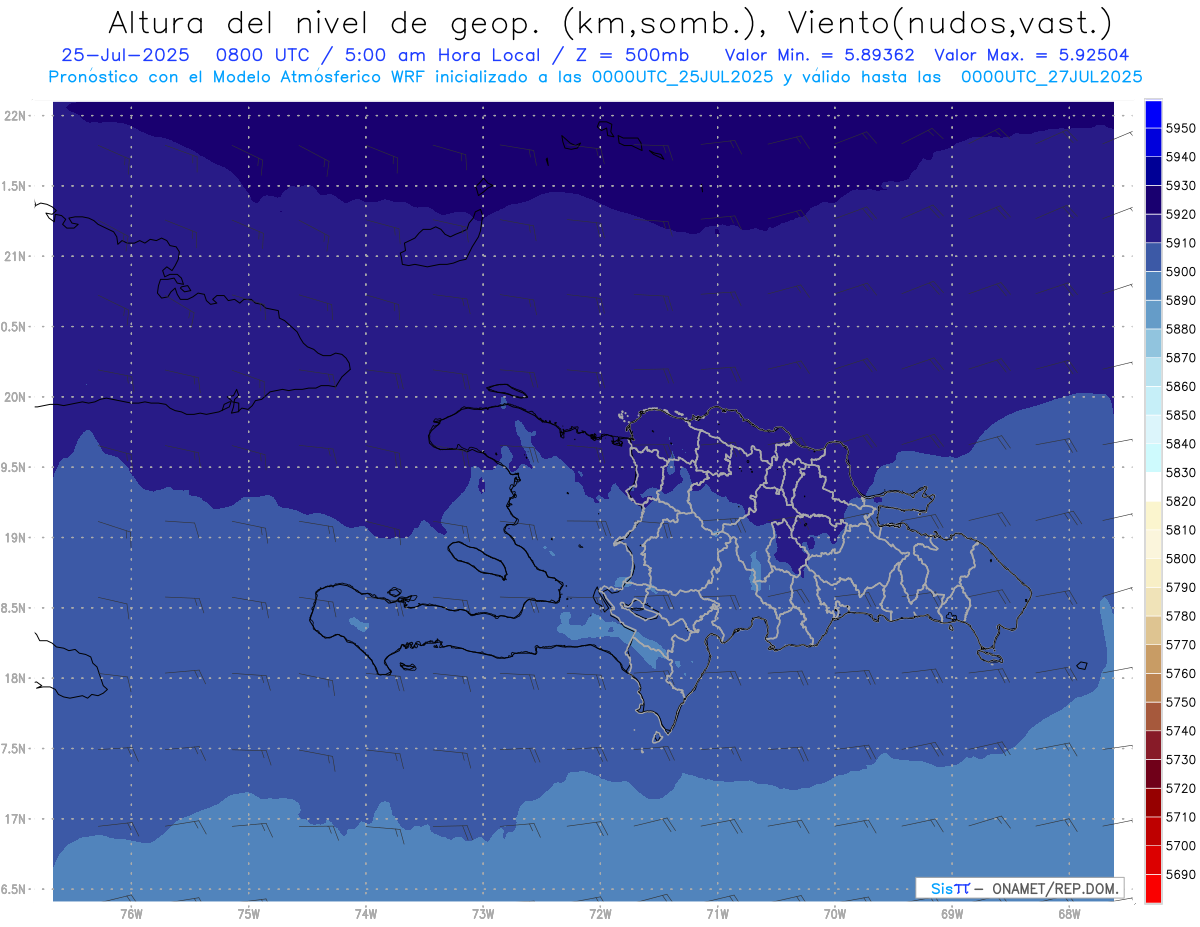Click the 5700 colorbar label
Image resolution: width=1200 pixels, height=927 pixels.
click(x=1181, y=846)
